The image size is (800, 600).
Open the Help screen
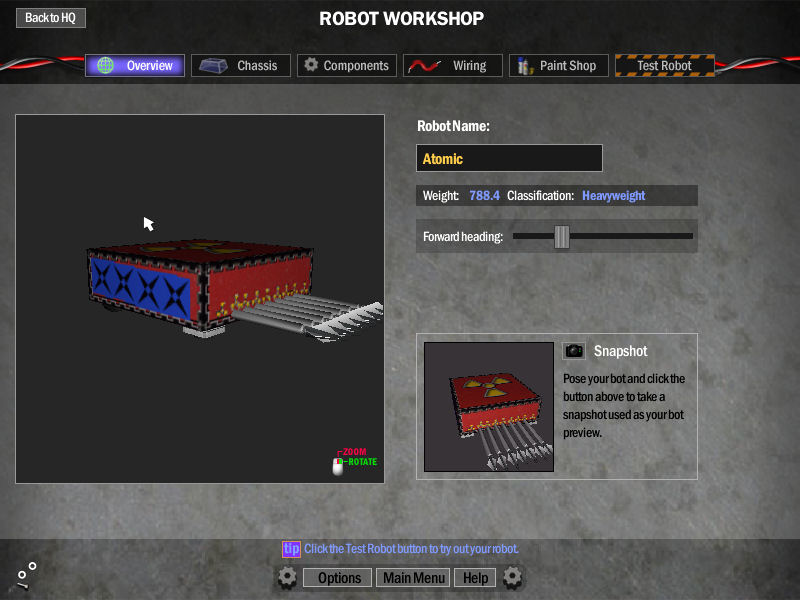click(x=475, y=578)
